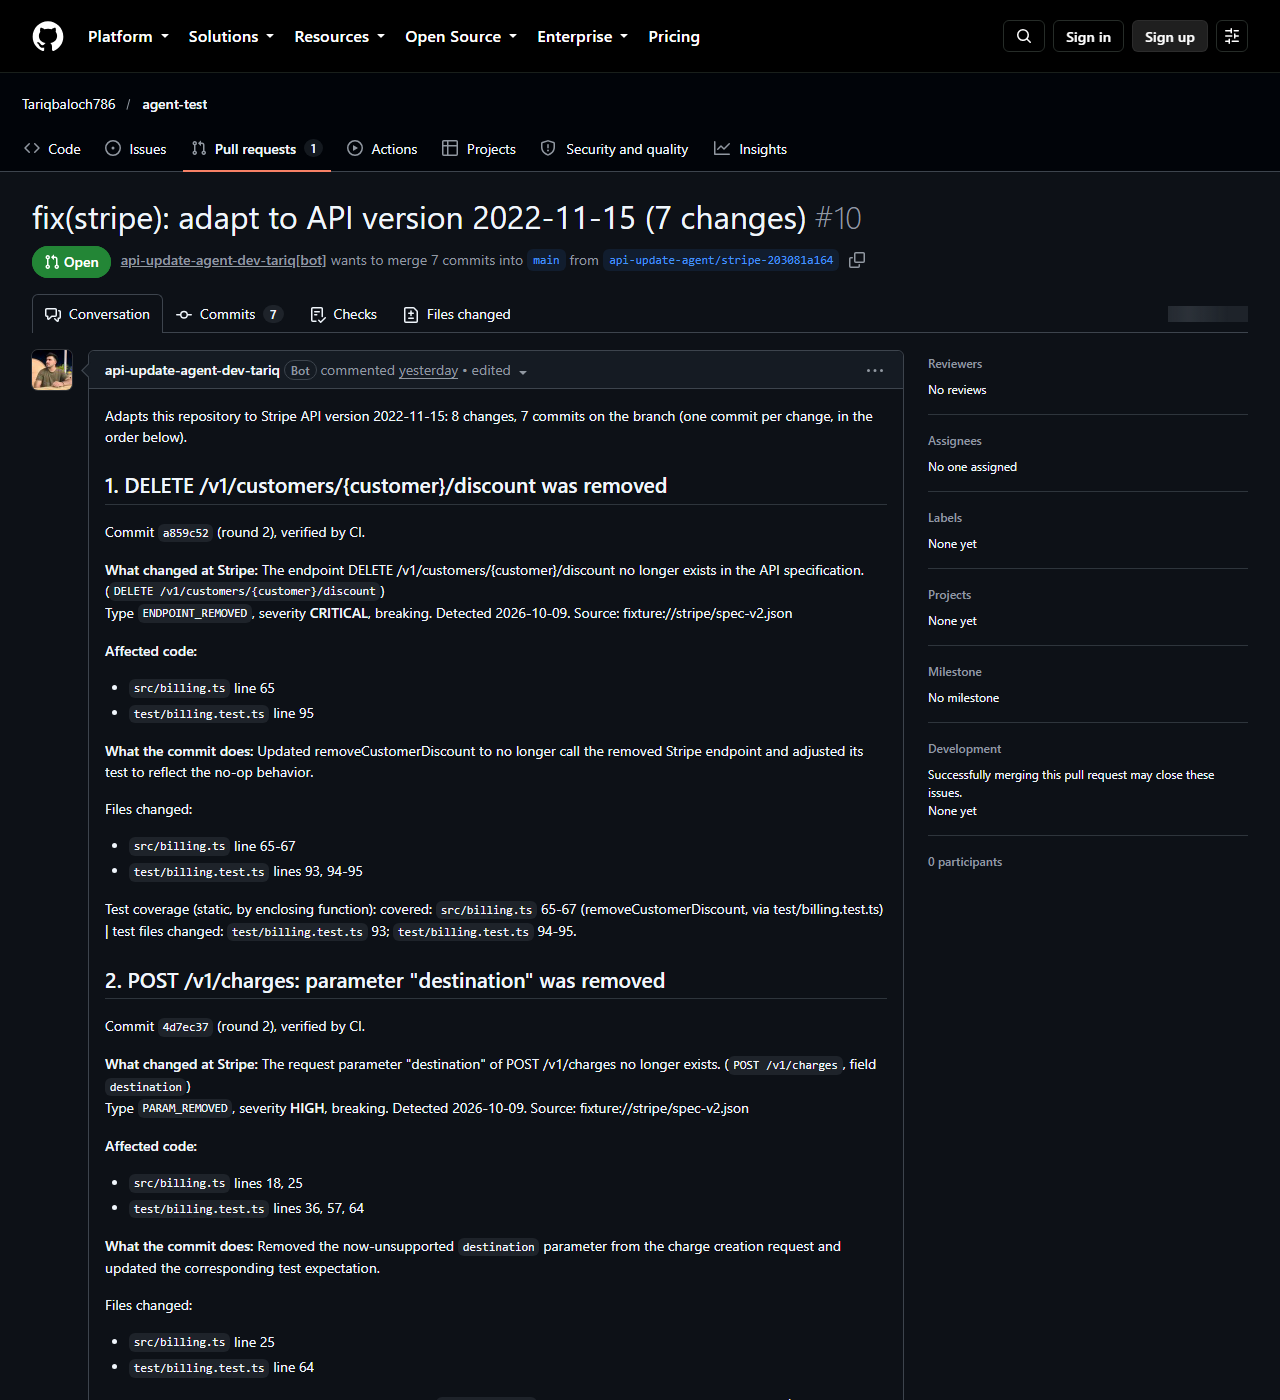Viewport: 1280px width, 1400px height.
Task: Click the GitHub logo home icon
Action: (x=48, y=36)
